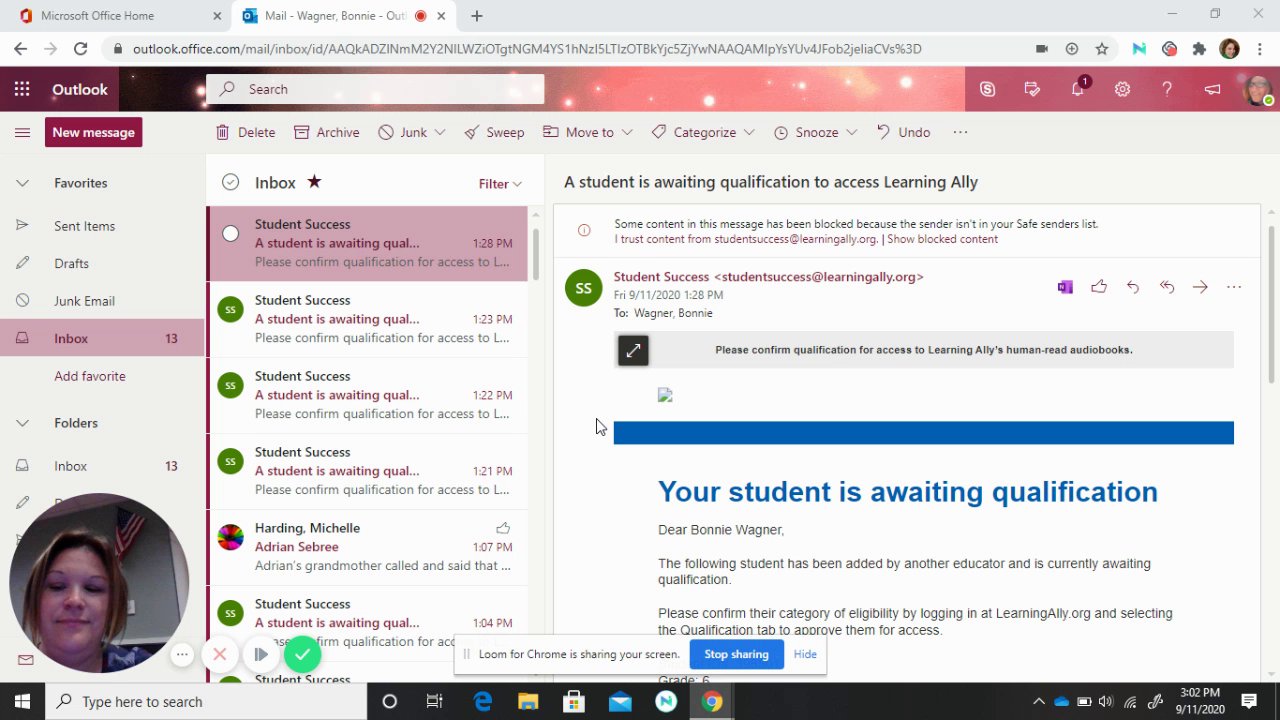This screenshot has width=1280, height=720.
Task: Select the 1:22 PM Student Success message avatar
Action: 230,385
